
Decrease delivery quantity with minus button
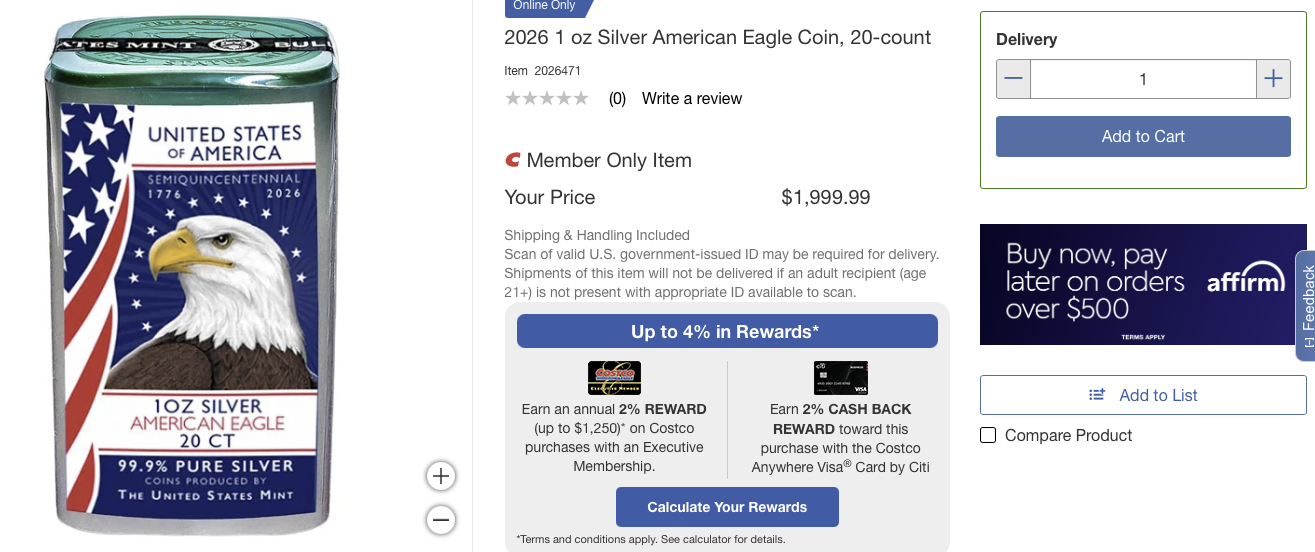click(1014, 79)
